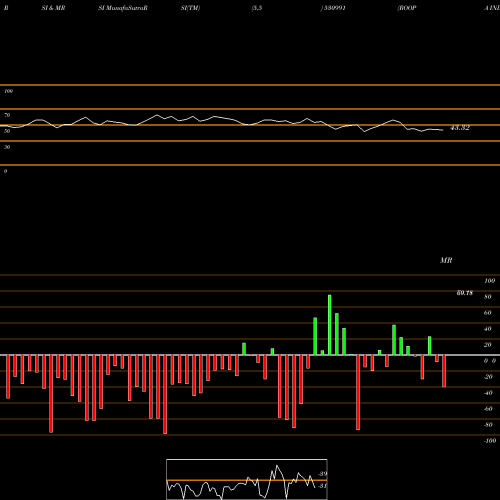Screen dimensions: 500x500
Task: Click the MR panel title label
Action: coord(446,260)
